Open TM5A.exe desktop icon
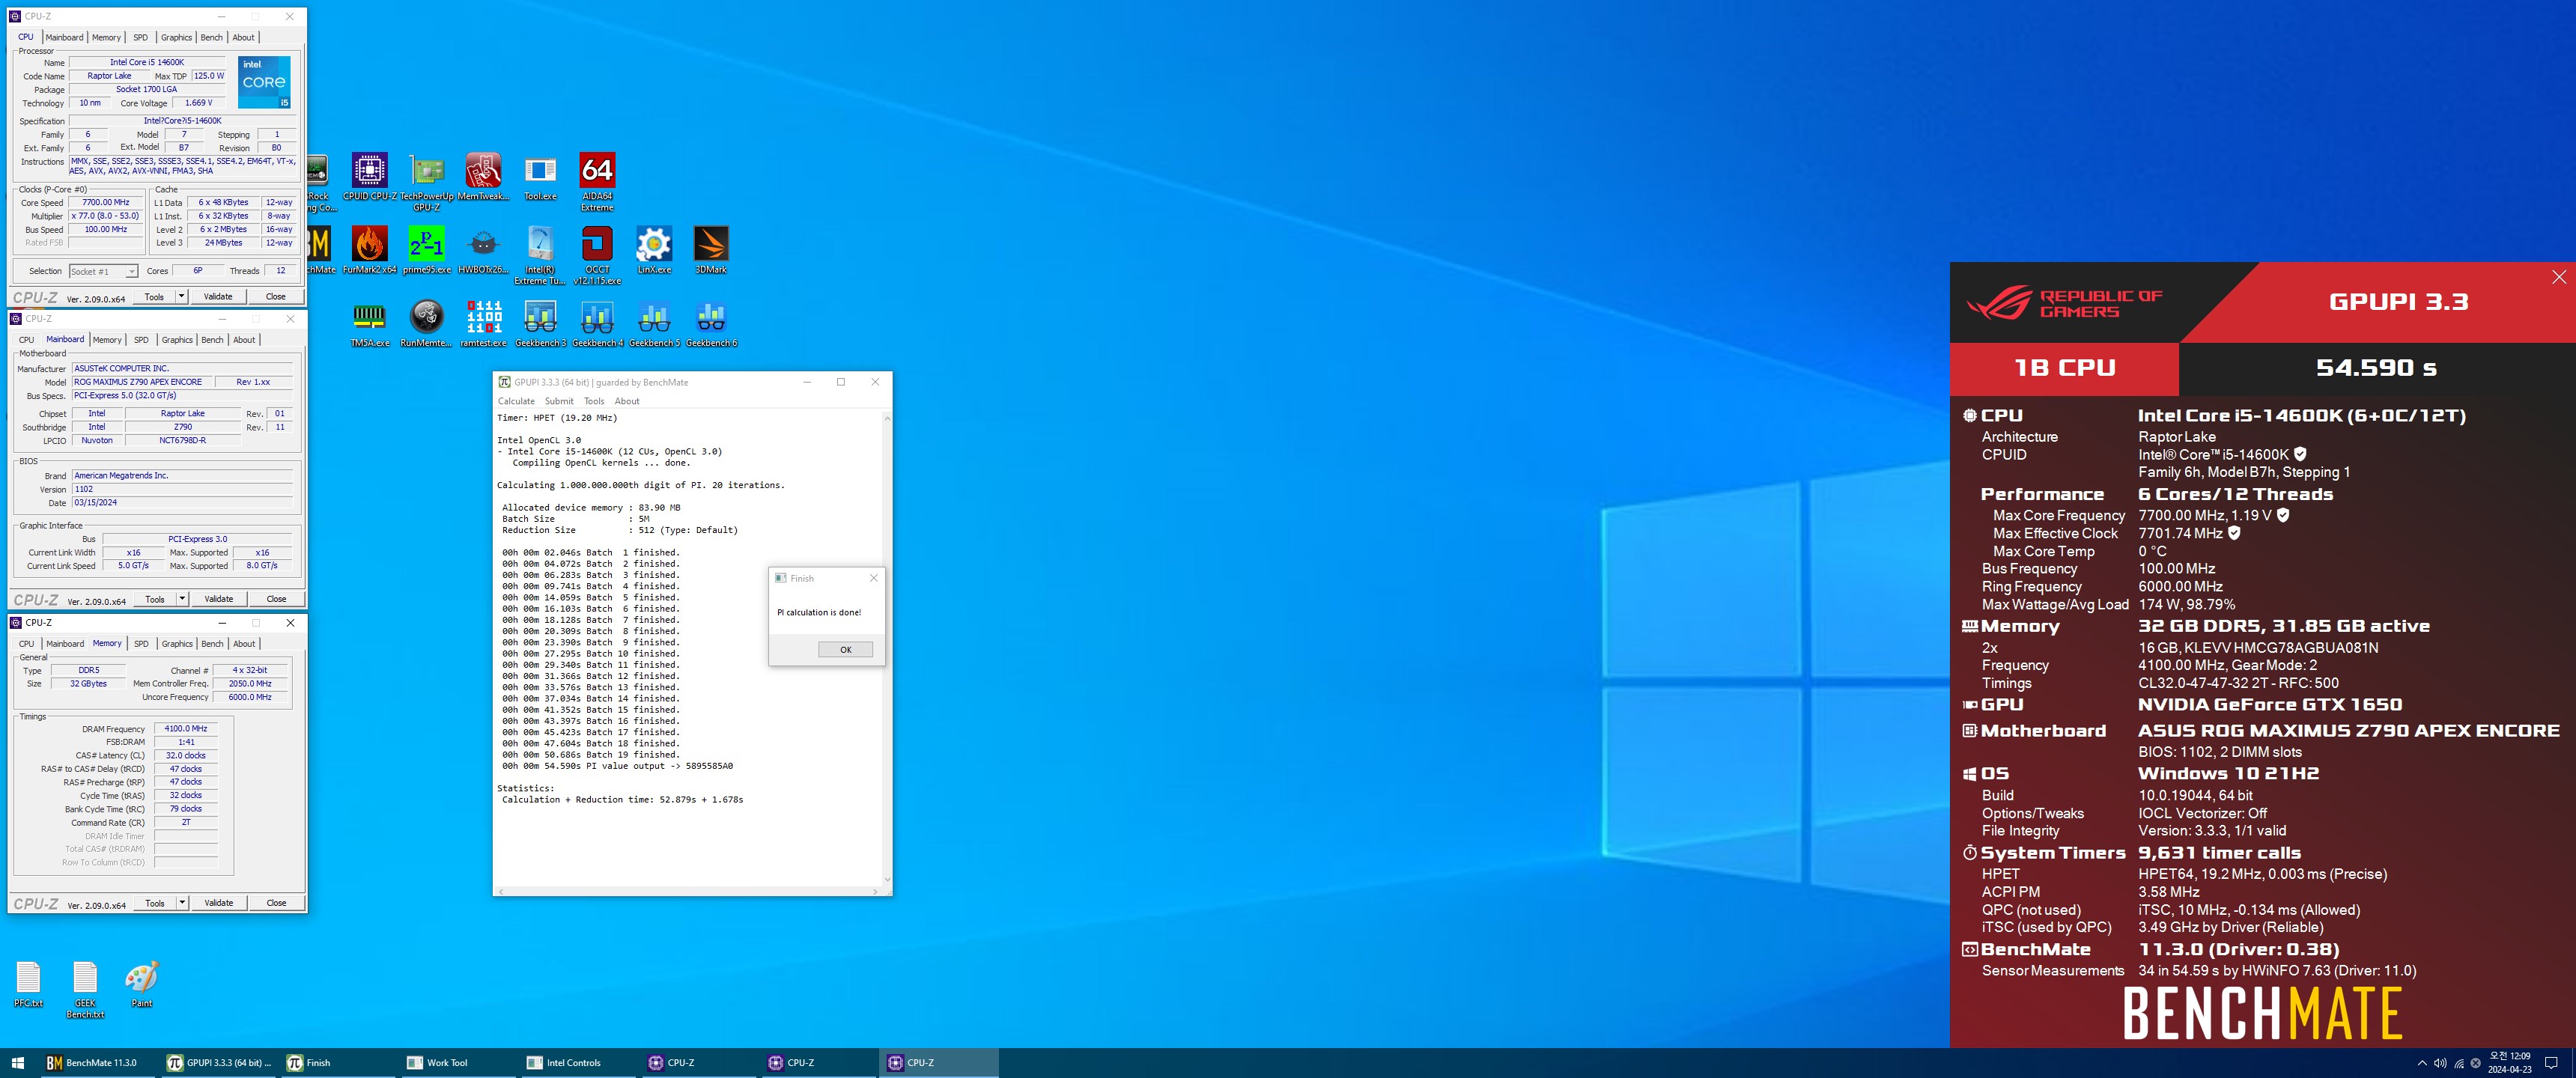The image size is (2576, 1078). click(369, 324)
